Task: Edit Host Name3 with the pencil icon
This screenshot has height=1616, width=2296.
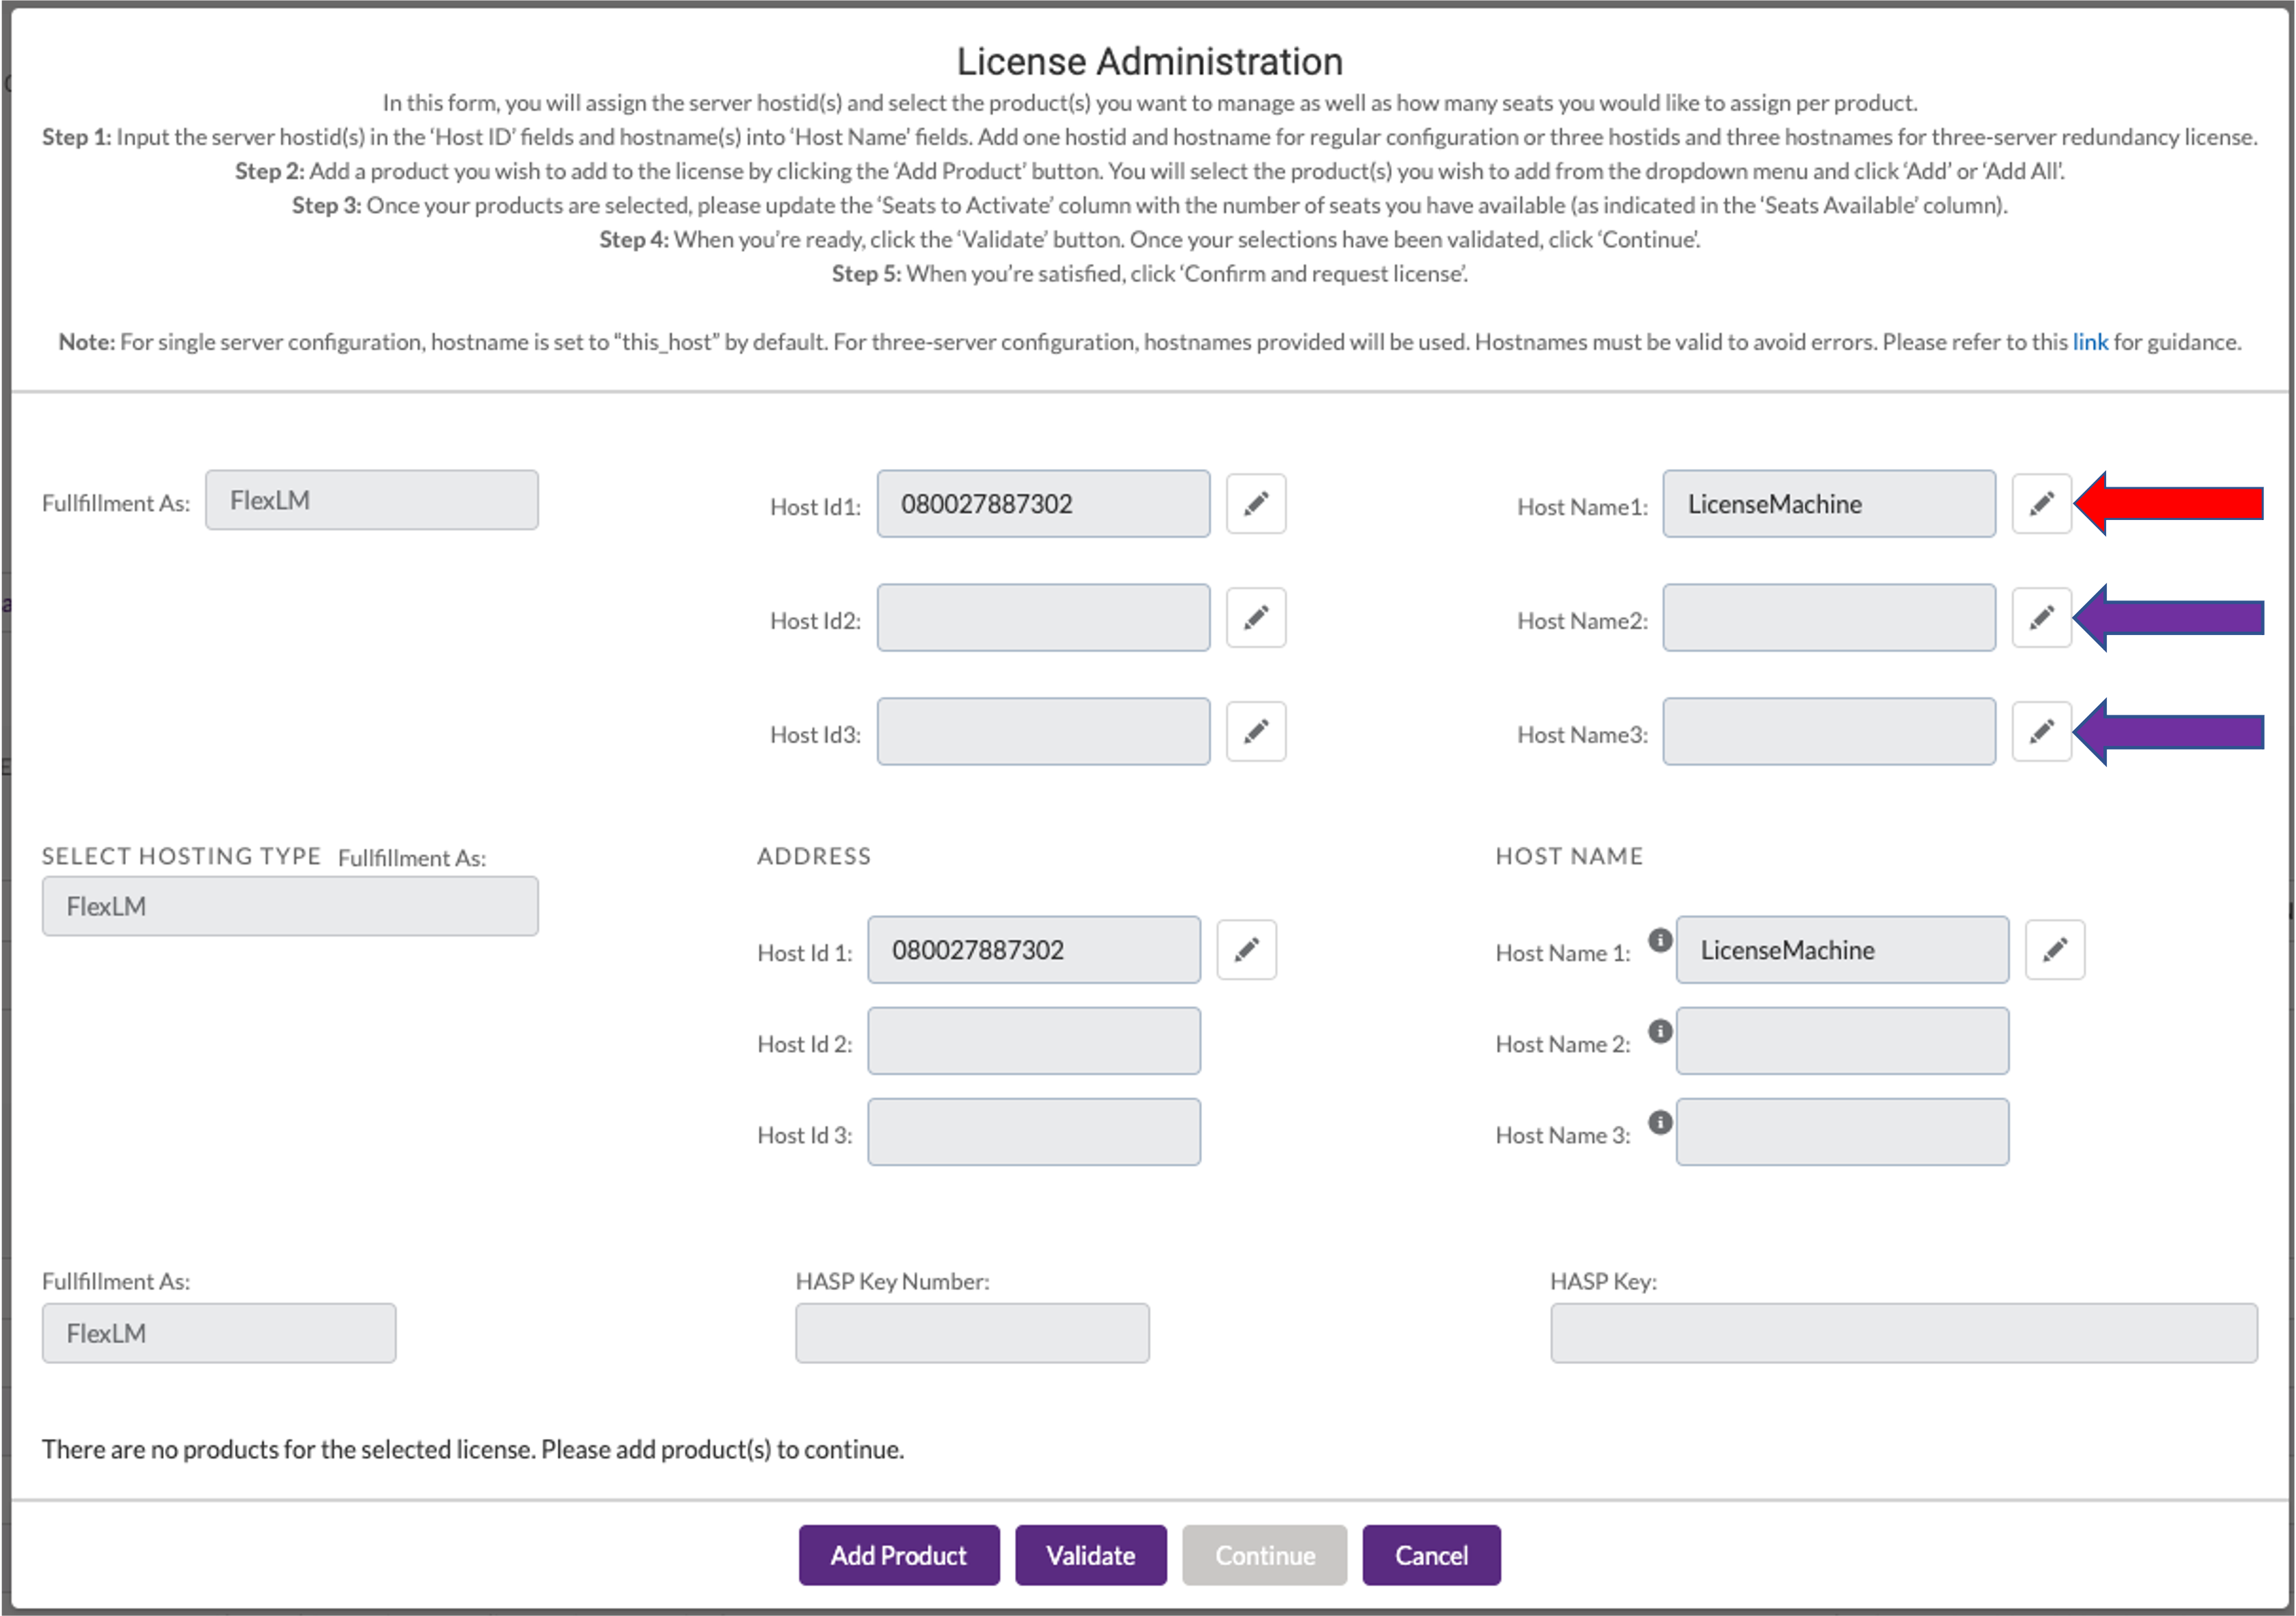Action: click(2042, 732)
